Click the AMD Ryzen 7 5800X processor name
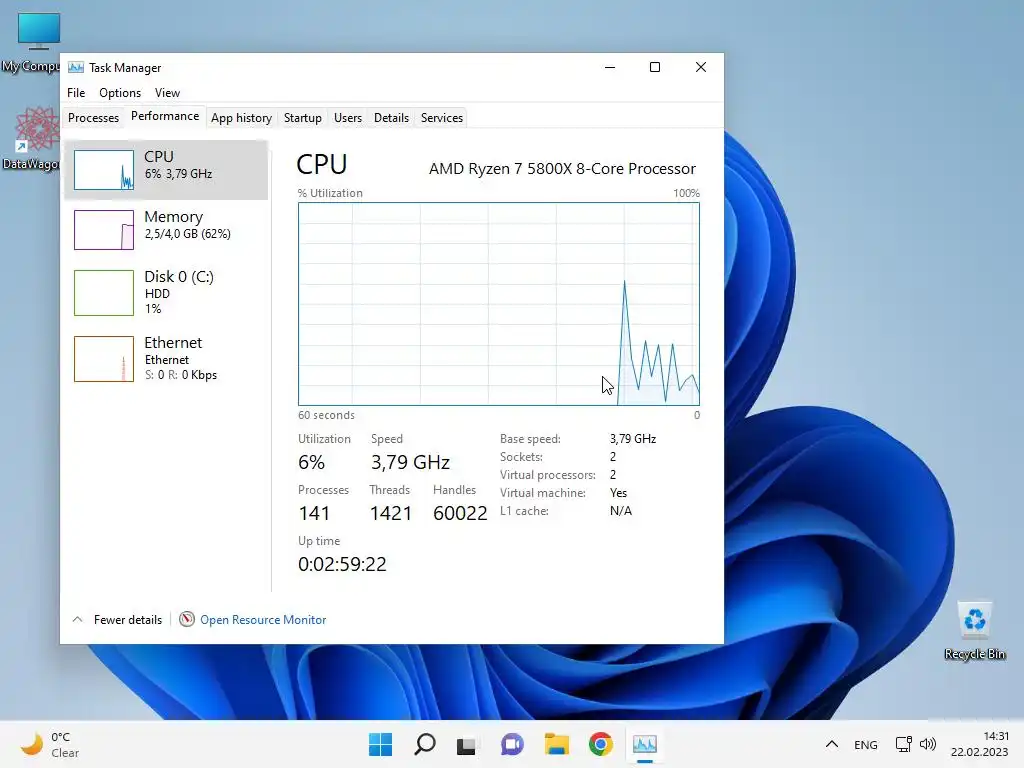 562,168
